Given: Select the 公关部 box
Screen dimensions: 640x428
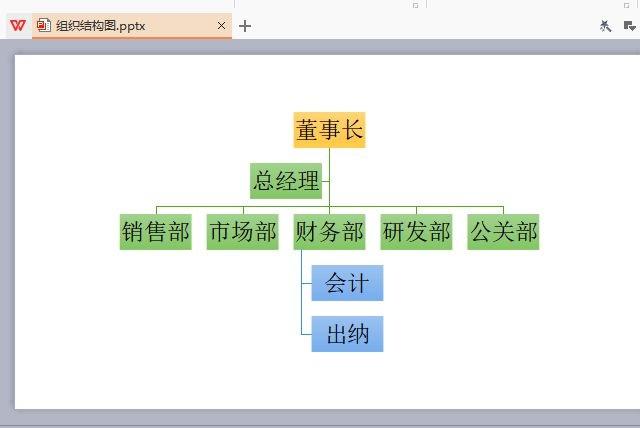Looking at the screenshot, I should point(503,232).
